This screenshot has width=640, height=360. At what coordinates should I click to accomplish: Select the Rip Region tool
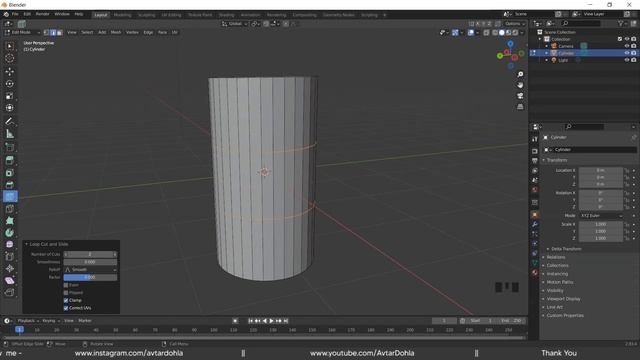(9, 292)
